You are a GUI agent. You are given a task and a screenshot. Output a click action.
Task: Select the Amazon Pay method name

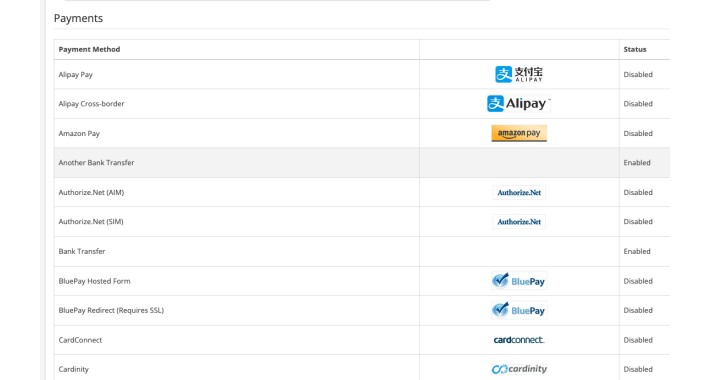[79, 134]
